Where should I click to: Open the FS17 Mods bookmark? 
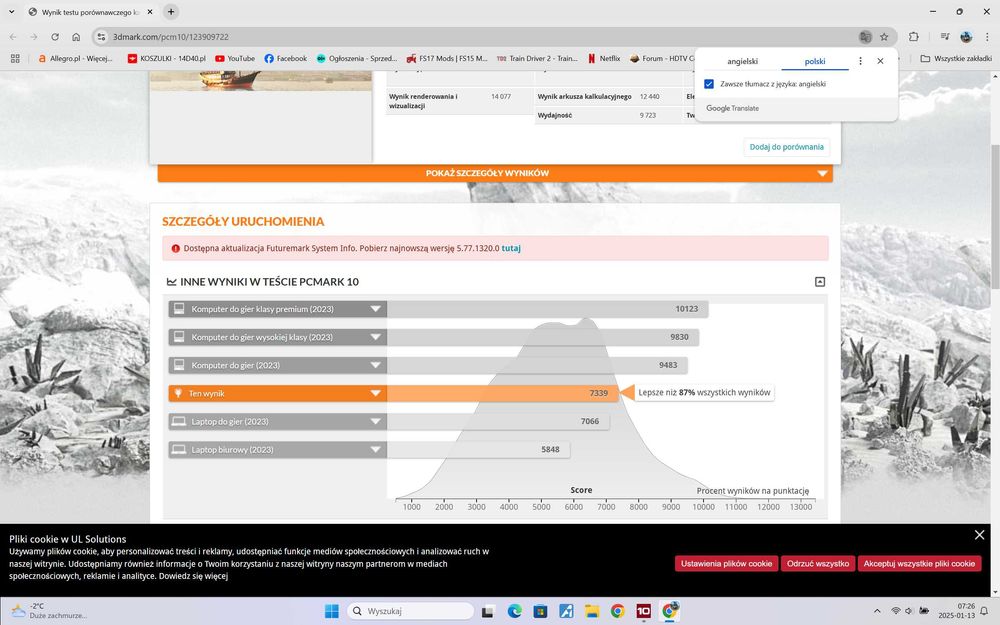tap(447, 58)
